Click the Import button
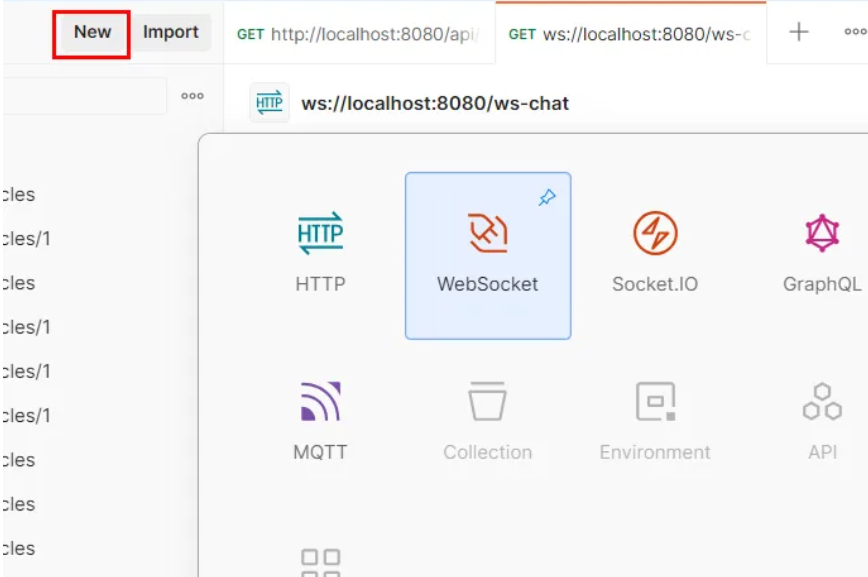 [170, 33]
